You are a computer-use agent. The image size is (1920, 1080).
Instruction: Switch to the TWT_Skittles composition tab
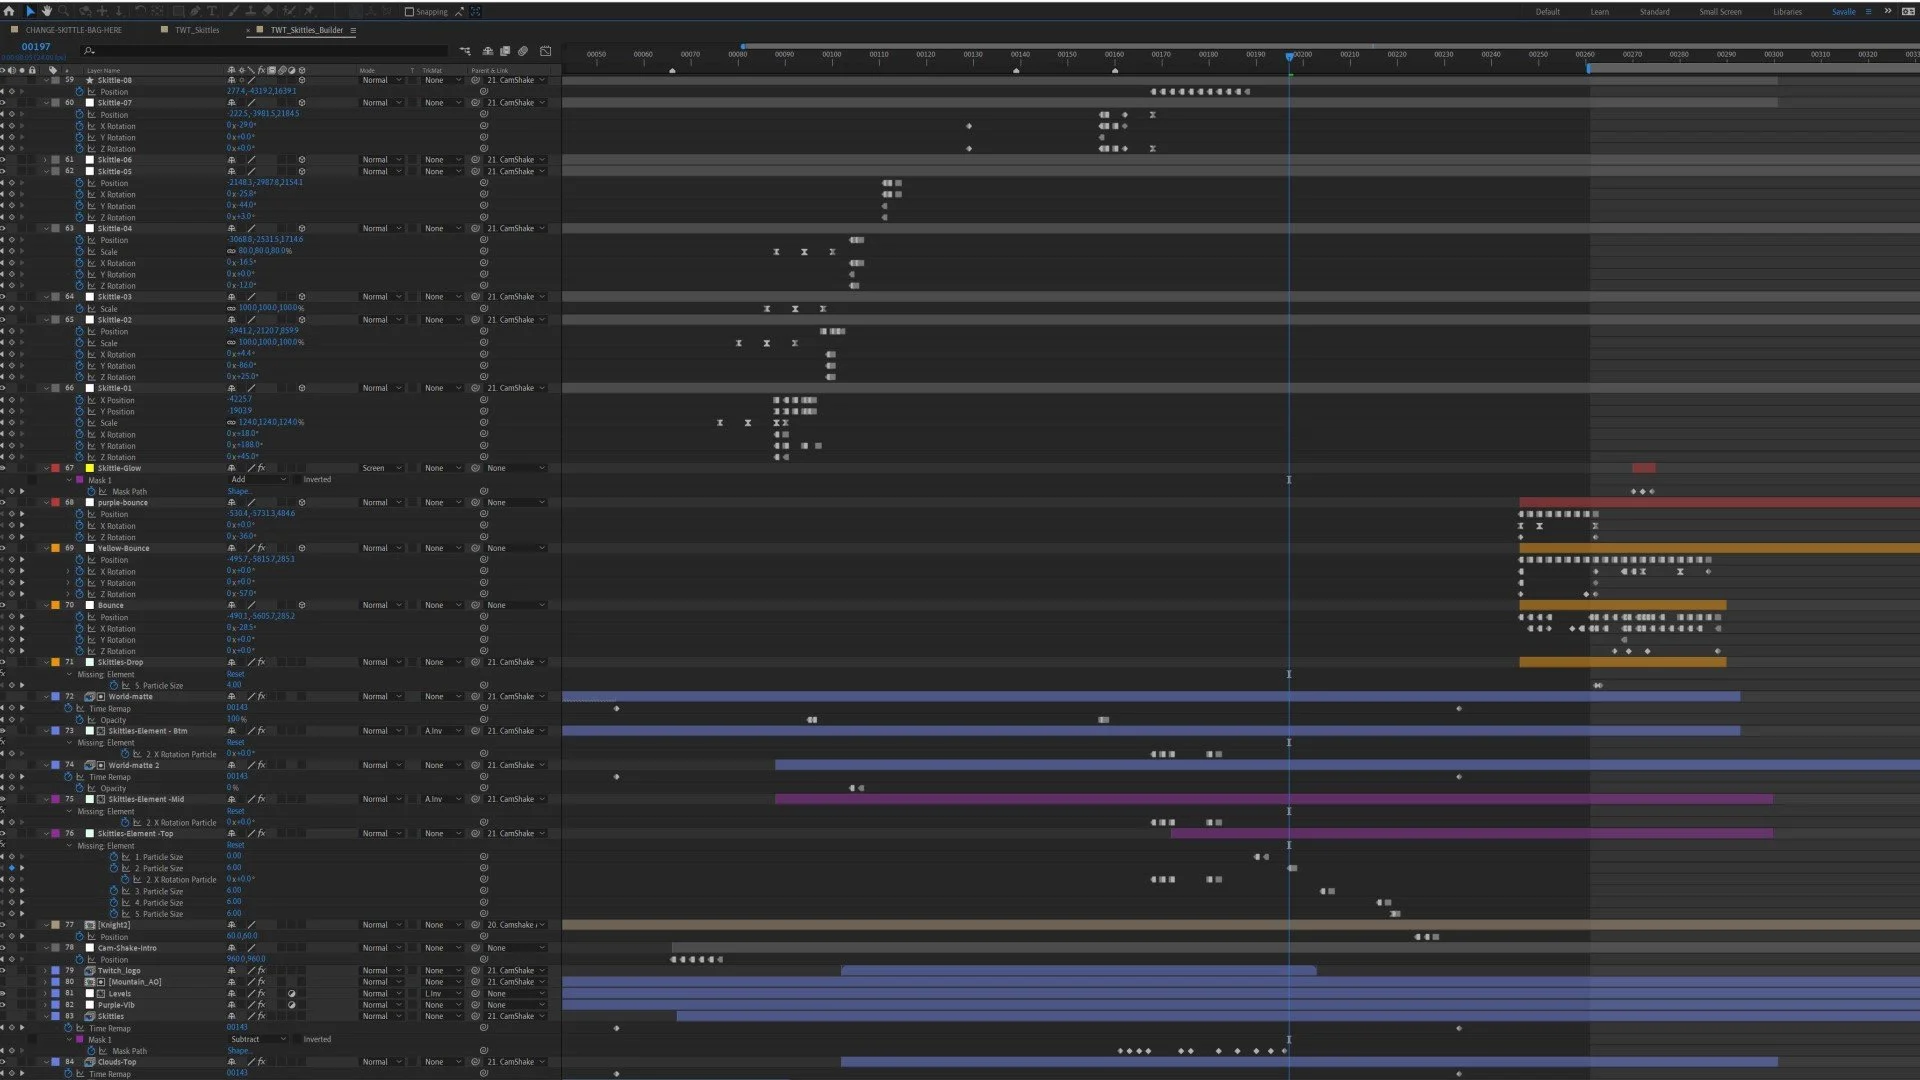(x=197, y=30)
